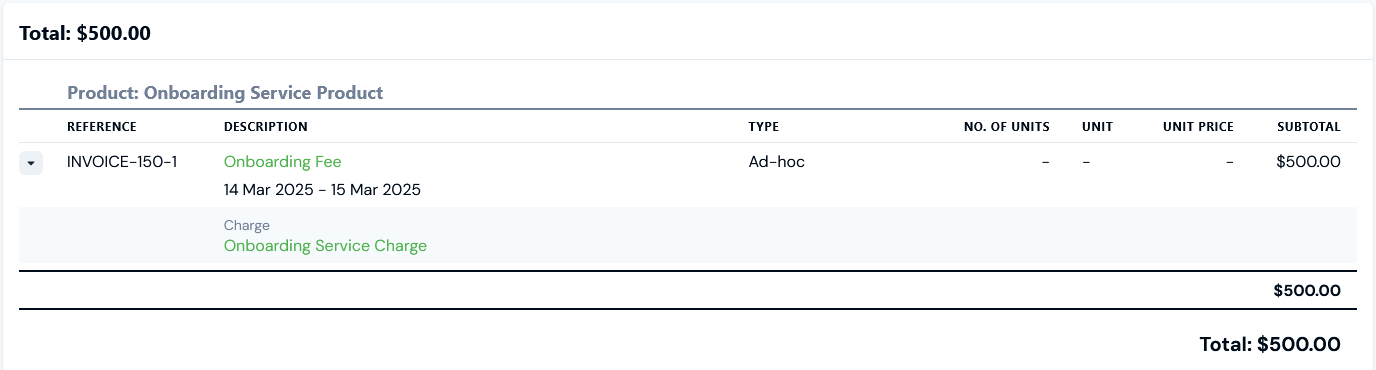Click the Reference column header

click(102, 127)
